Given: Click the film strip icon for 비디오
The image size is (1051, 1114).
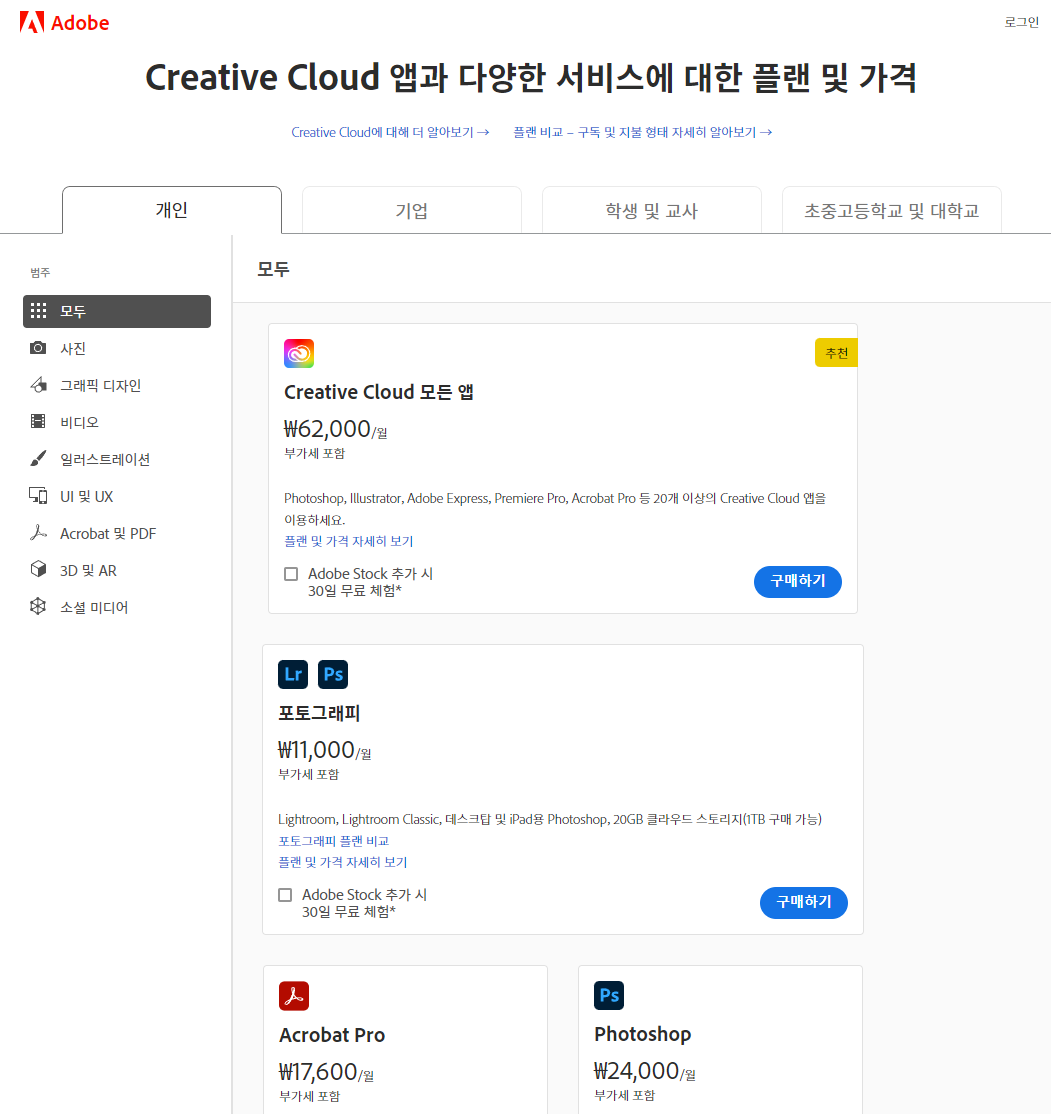Looking at the screenshot, I should (x=38, y=421).
